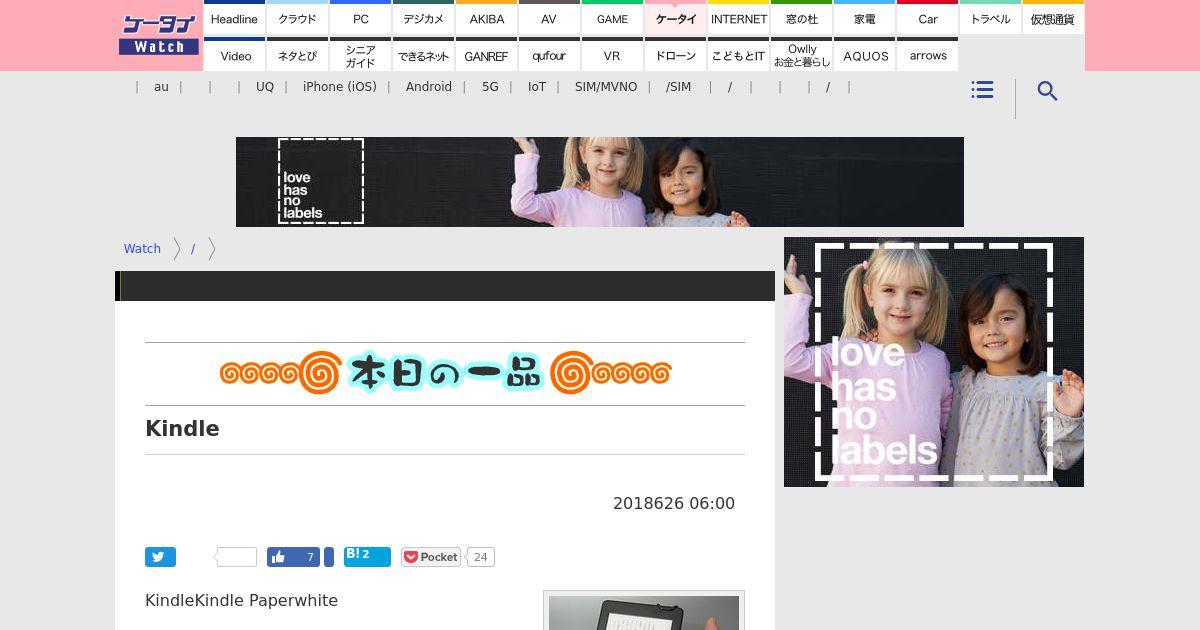
Task: Select the Owlly お金と暮らし tab
Action: point(801,54)
